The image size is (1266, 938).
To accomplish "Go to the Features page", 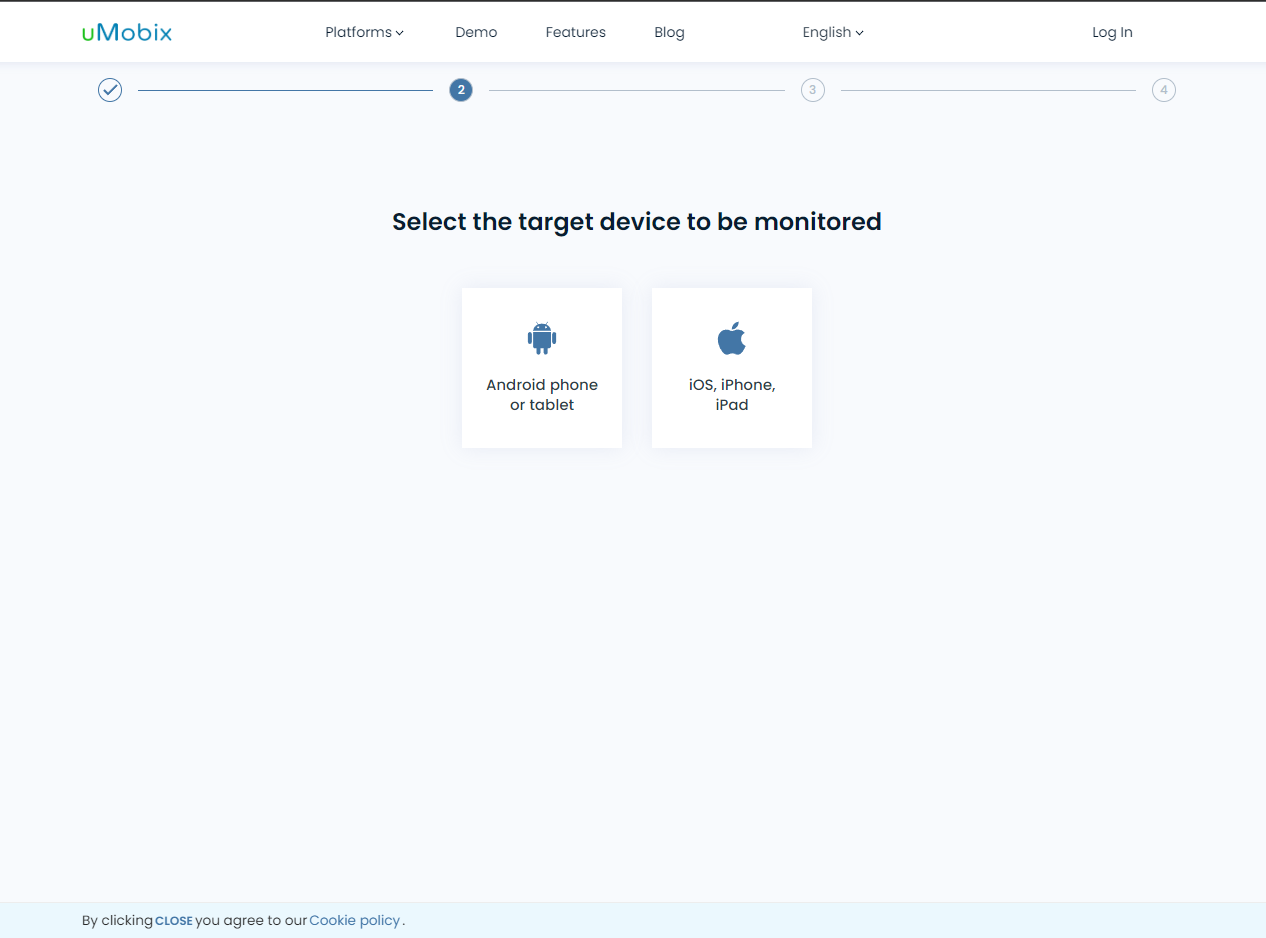I will [575, 32].
